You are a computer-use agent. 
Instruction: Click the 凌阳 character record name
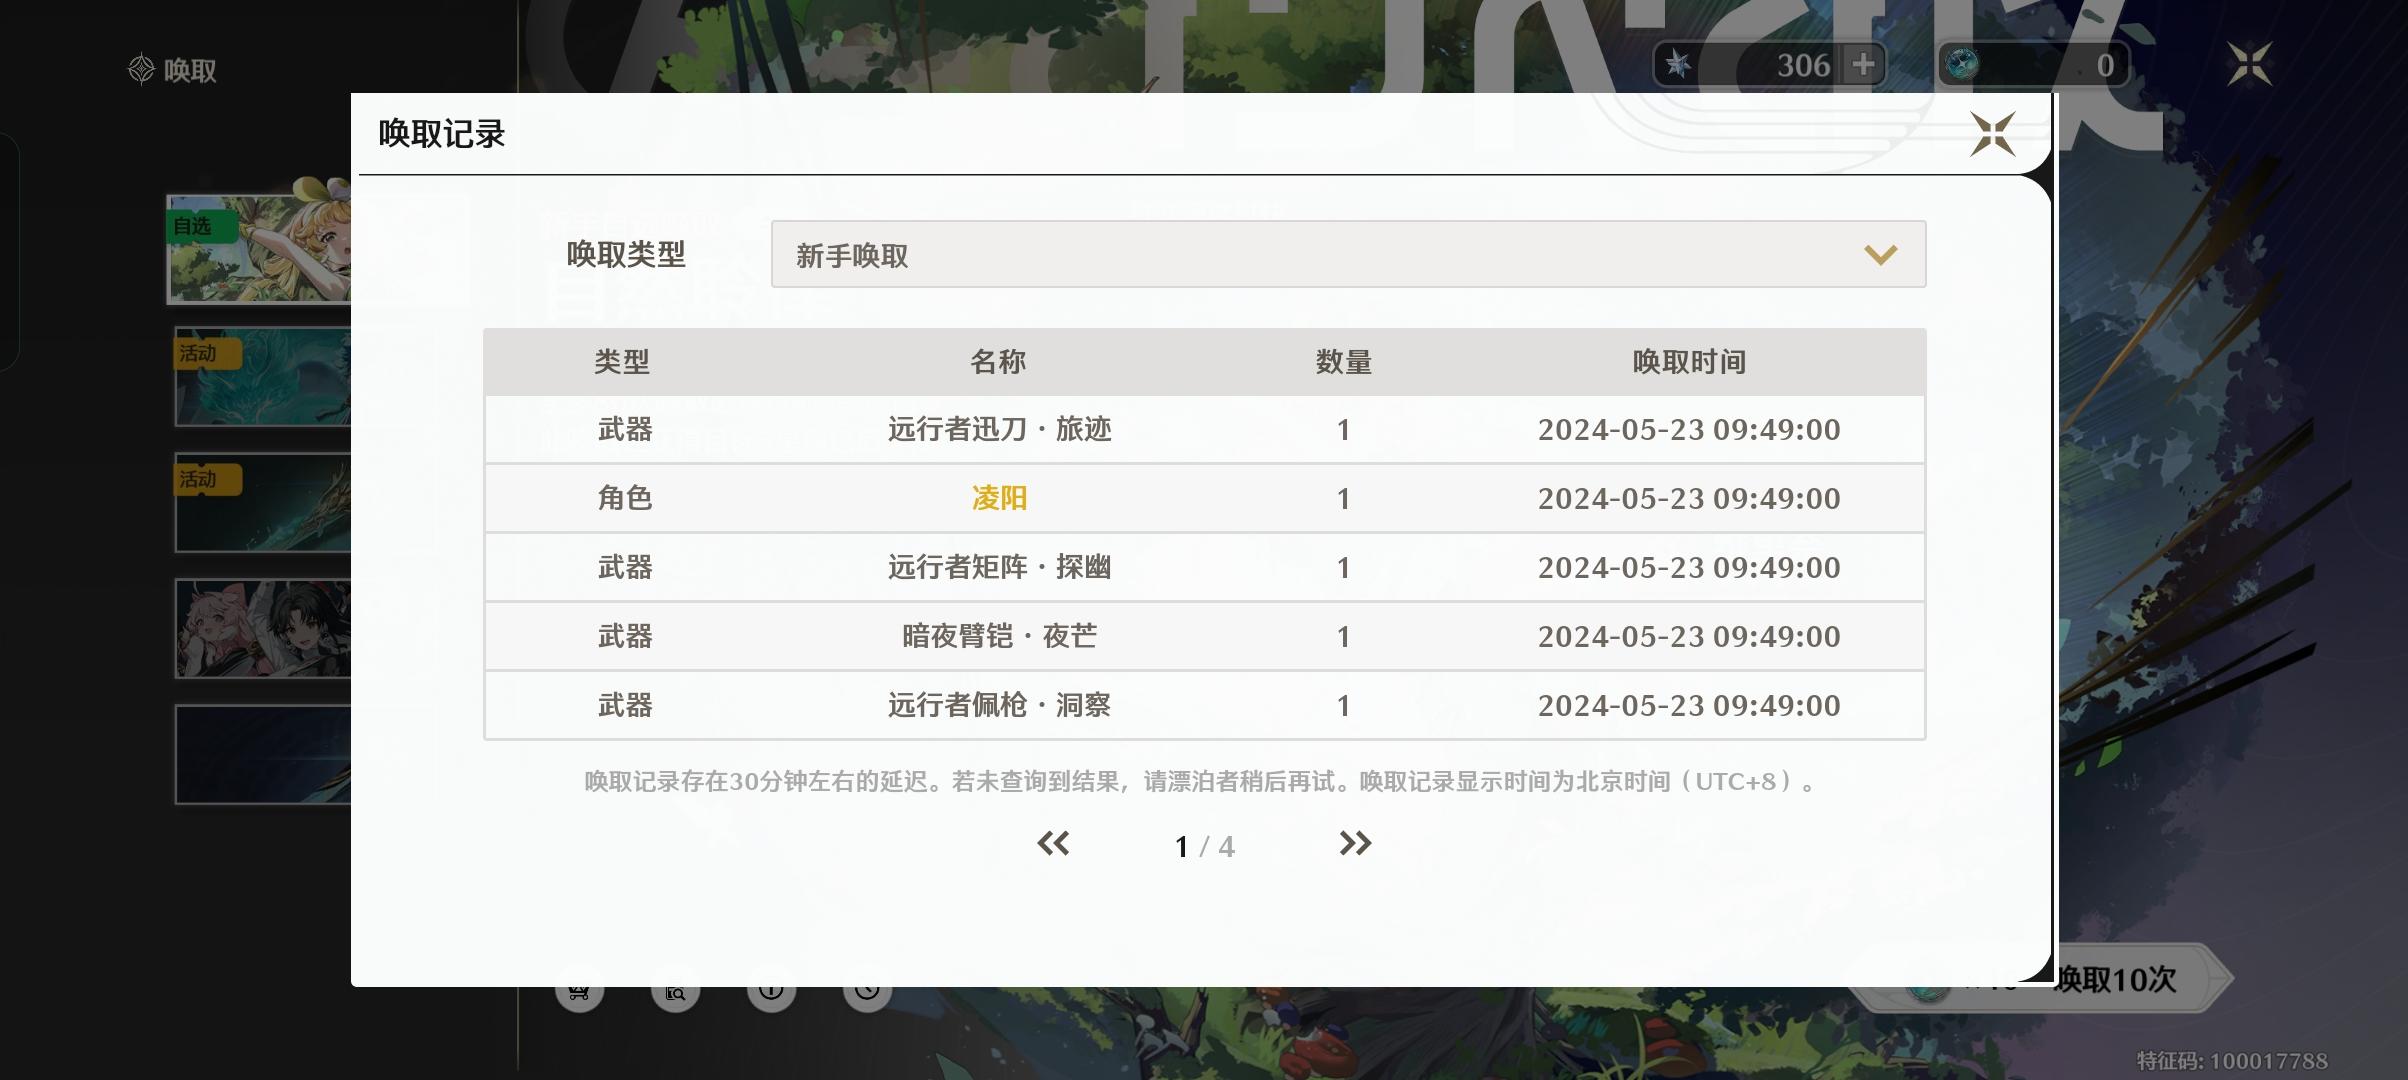(999, 498)
